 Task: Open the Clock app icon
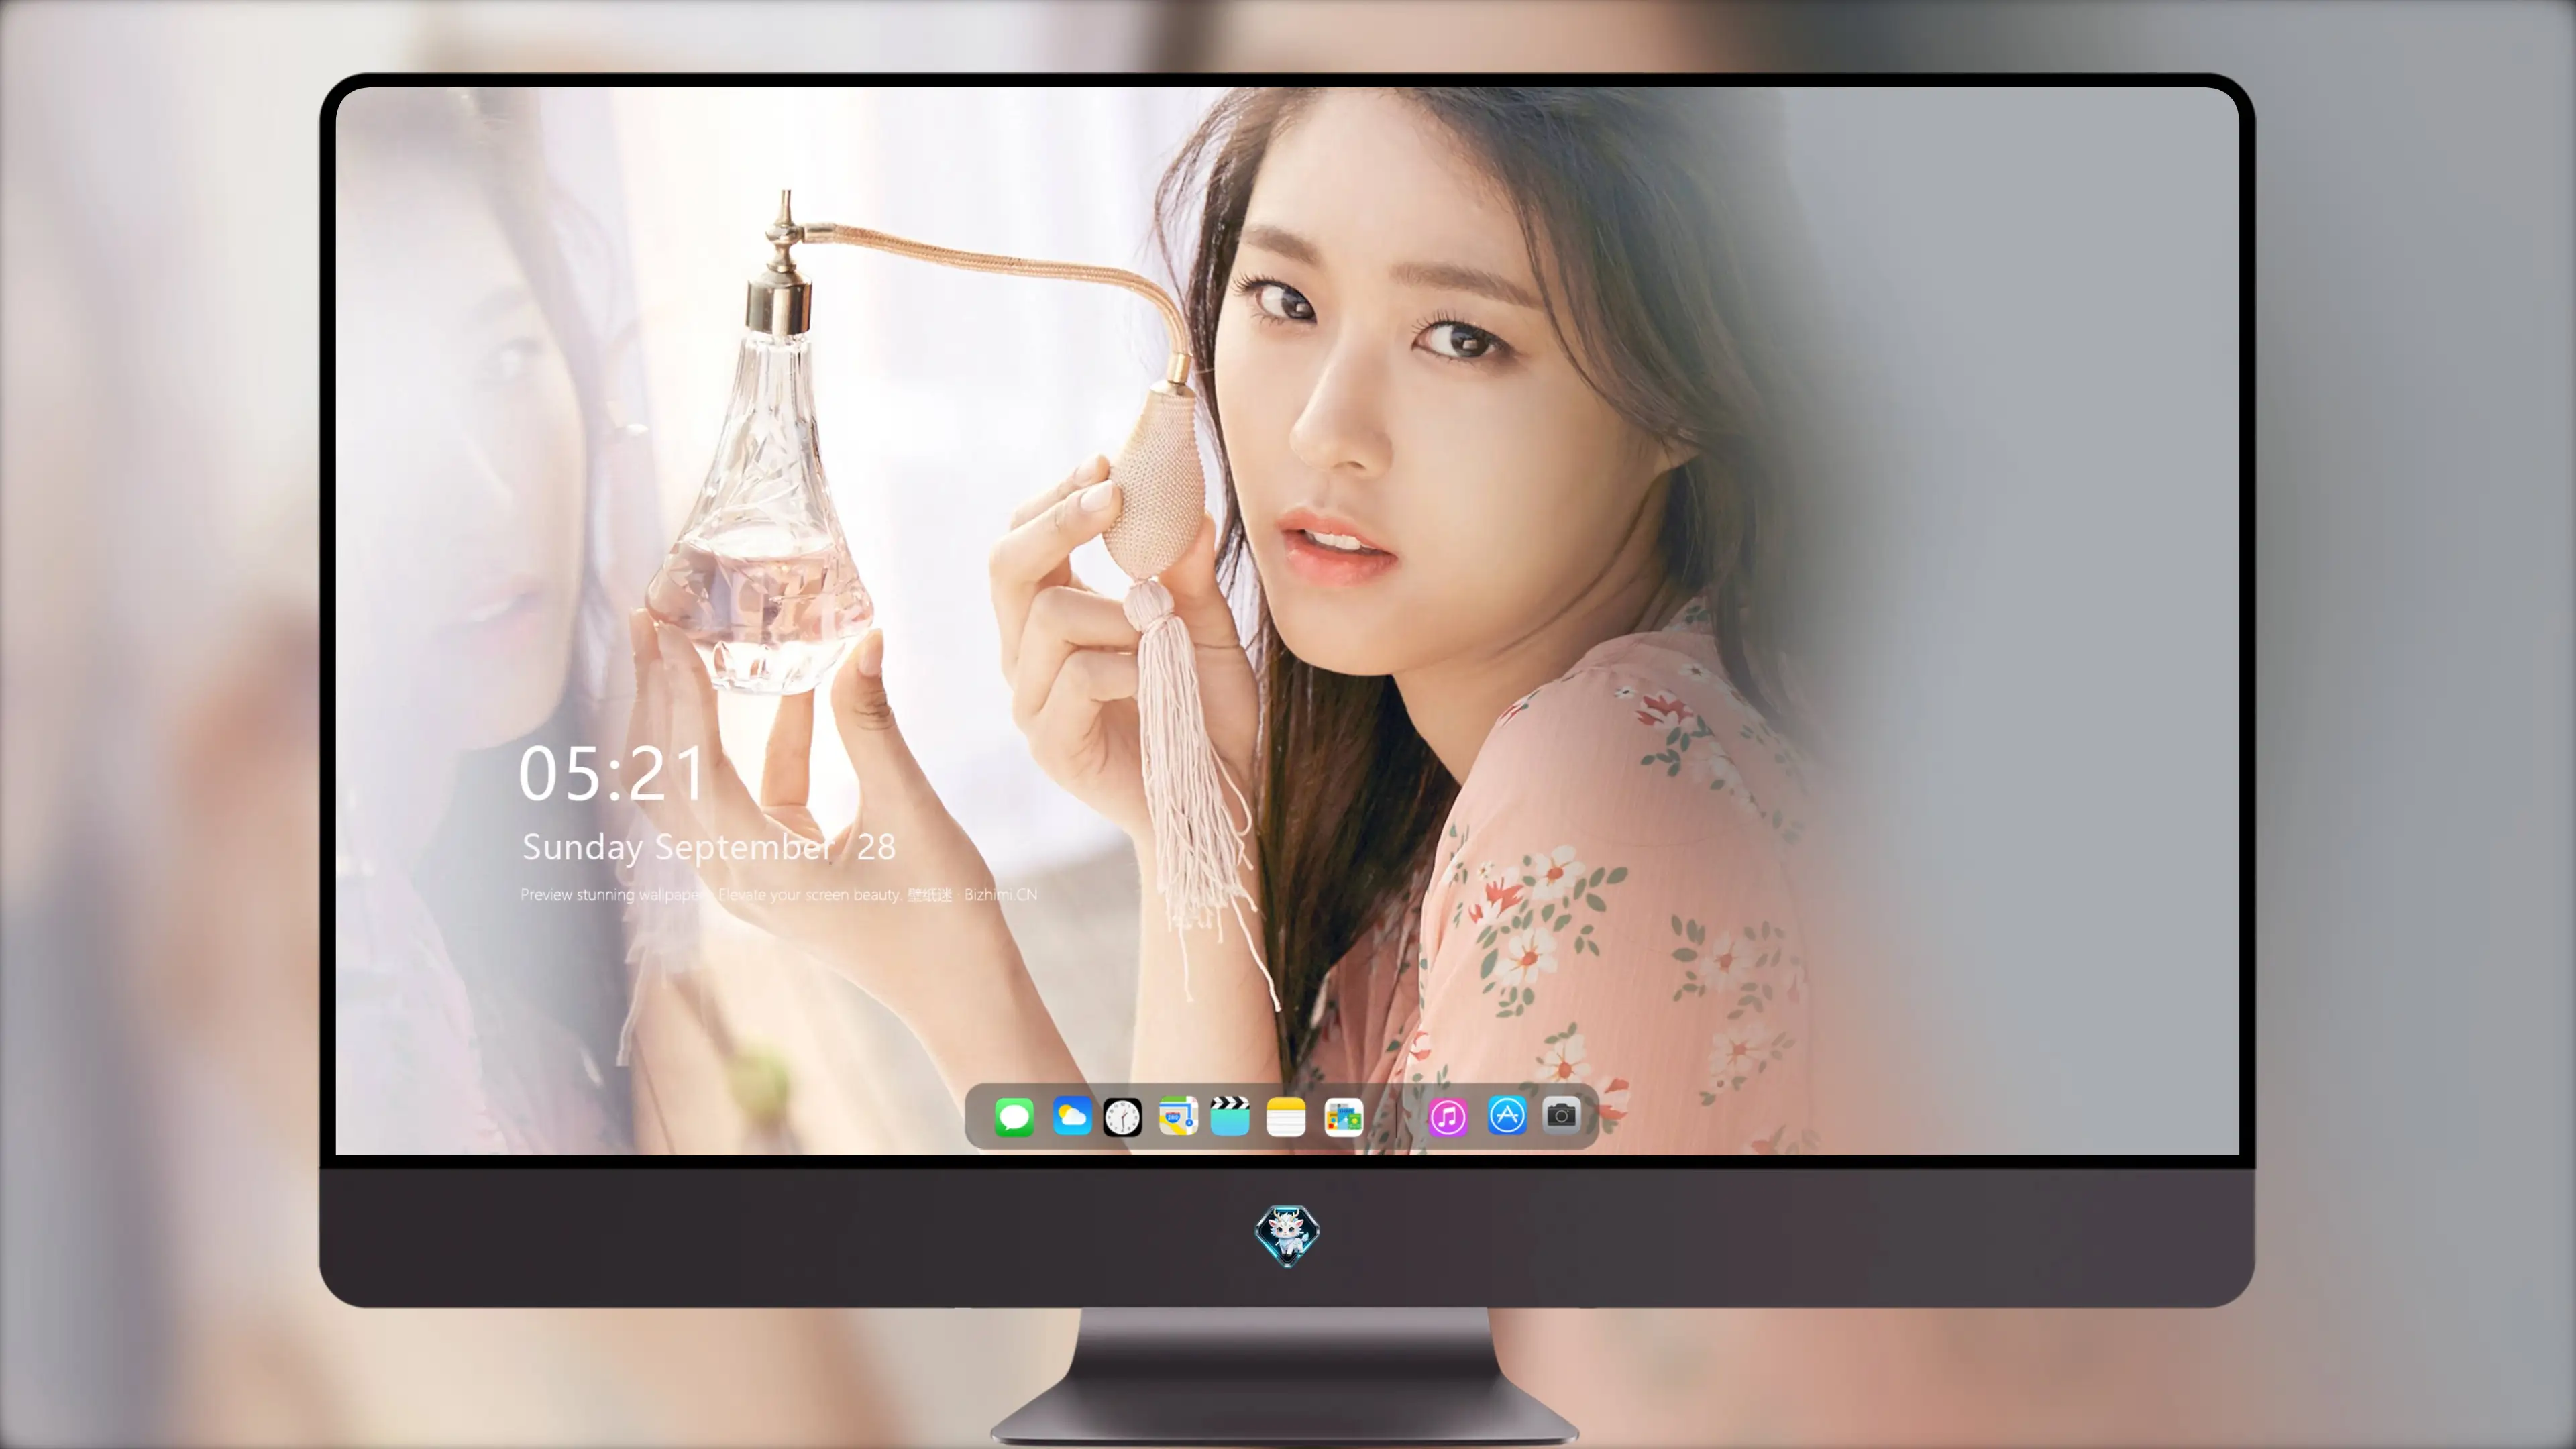[1122, 1117]
